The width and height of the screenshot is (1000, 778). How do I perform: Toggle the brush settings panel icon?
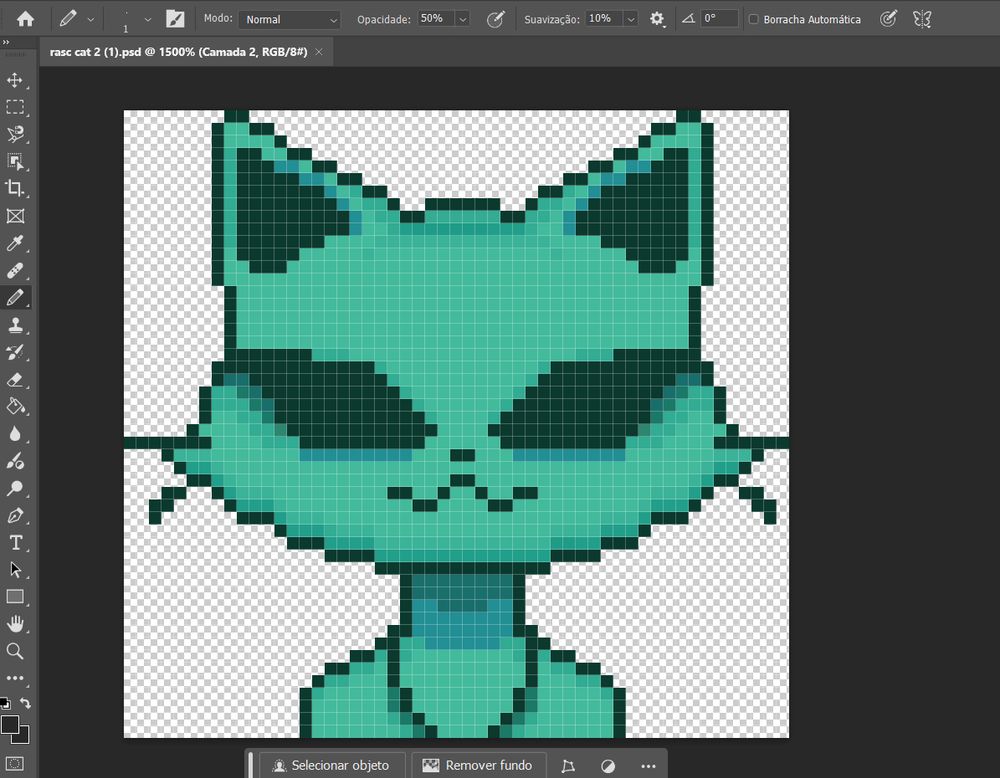(175, 19)
